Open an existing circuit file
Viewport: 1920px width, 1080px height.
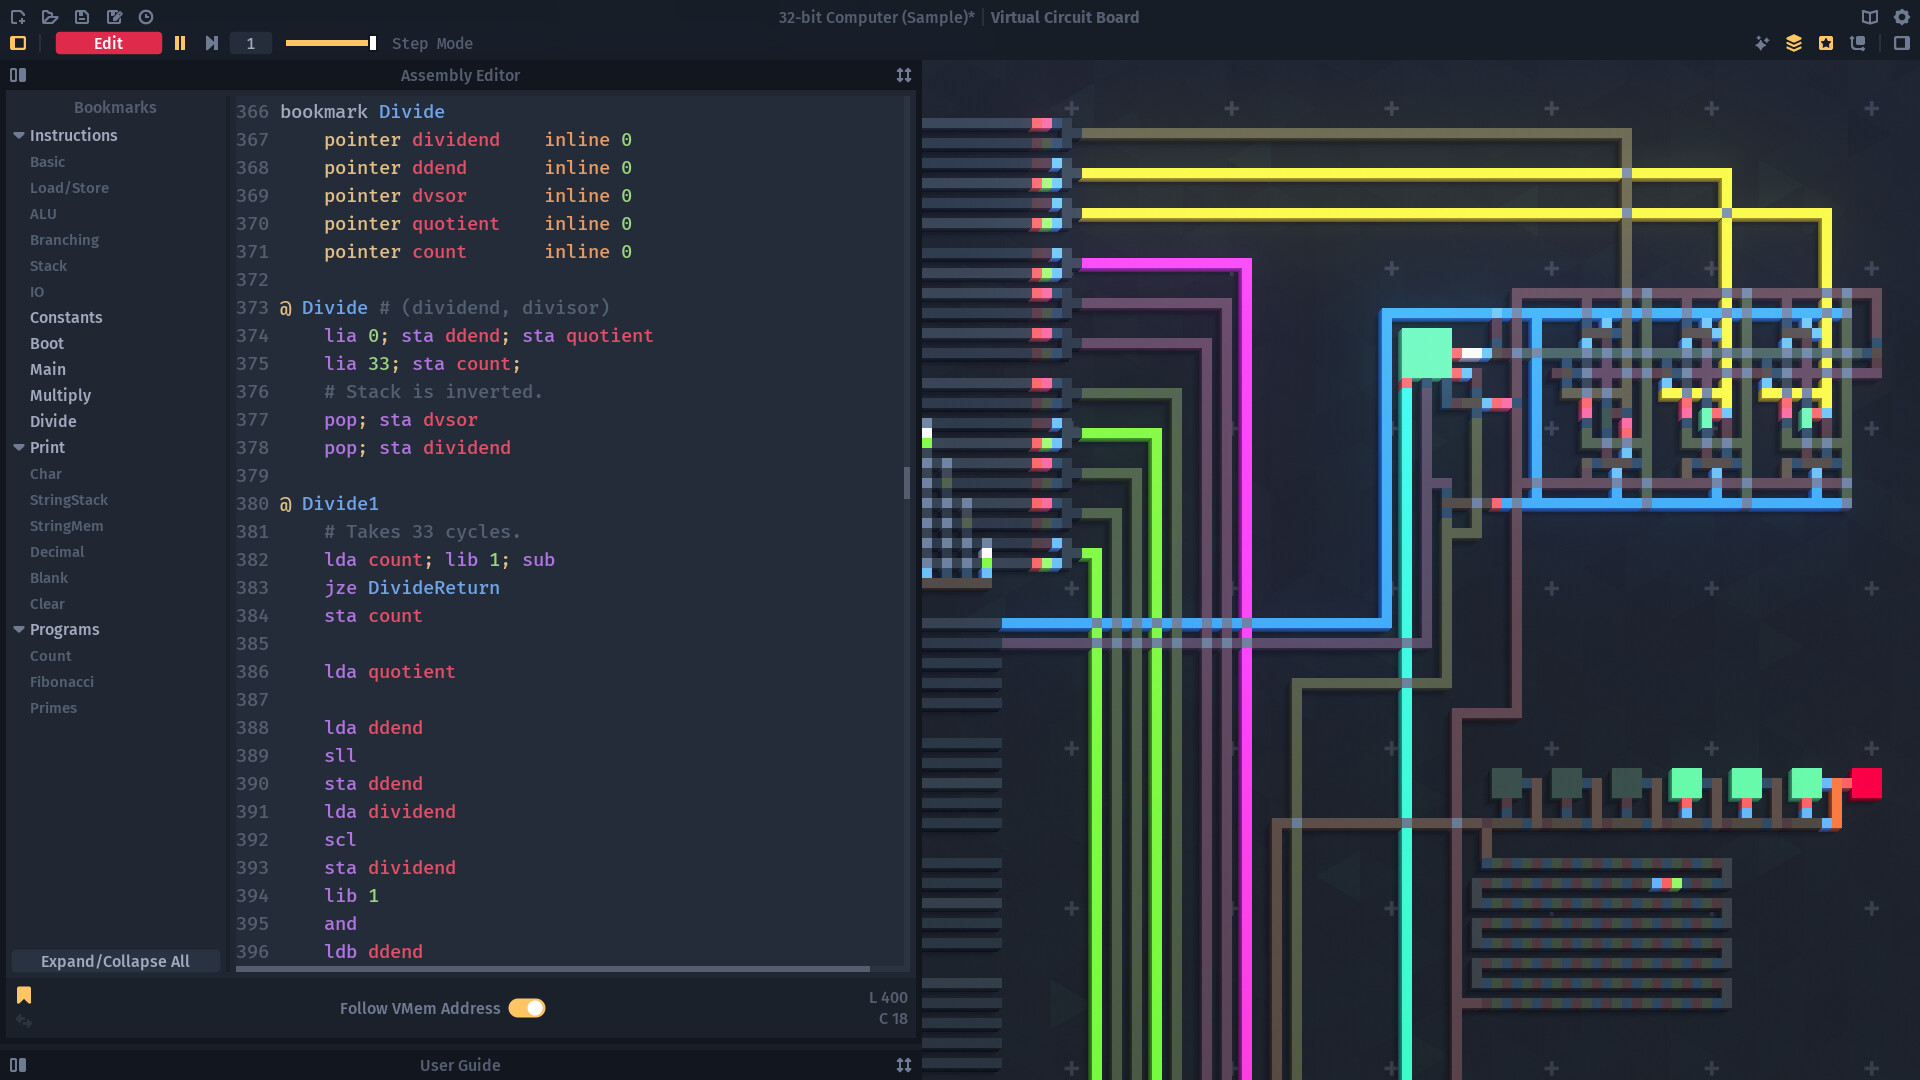[50, 17]
